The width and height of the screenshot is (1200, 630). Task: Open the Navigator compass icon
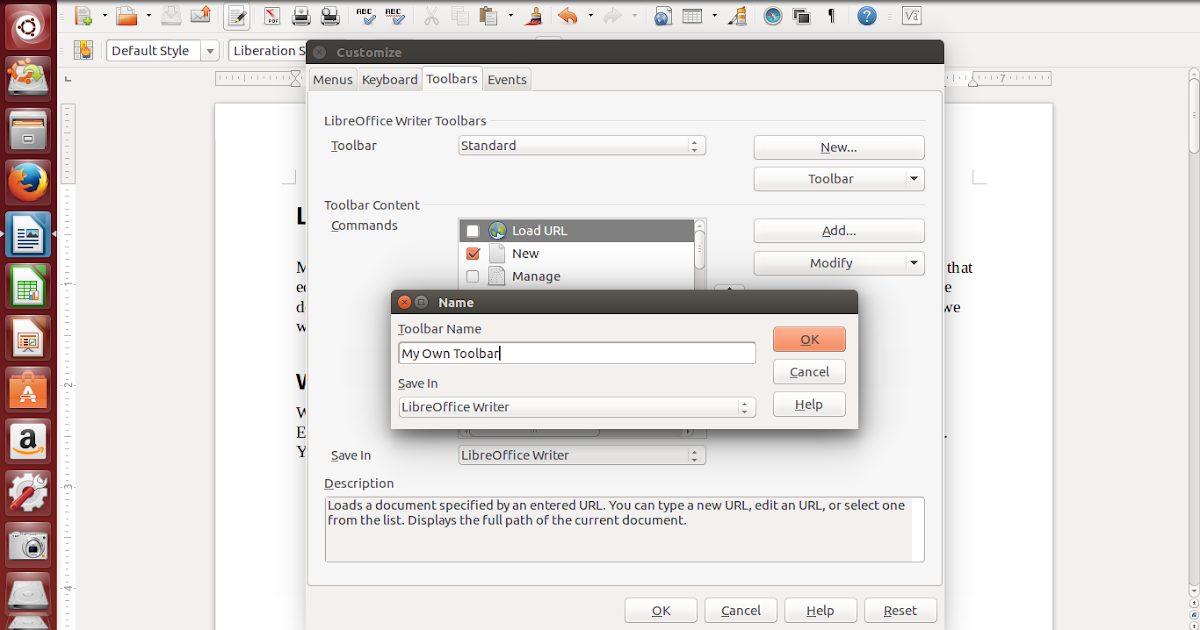tap(772, 15)
